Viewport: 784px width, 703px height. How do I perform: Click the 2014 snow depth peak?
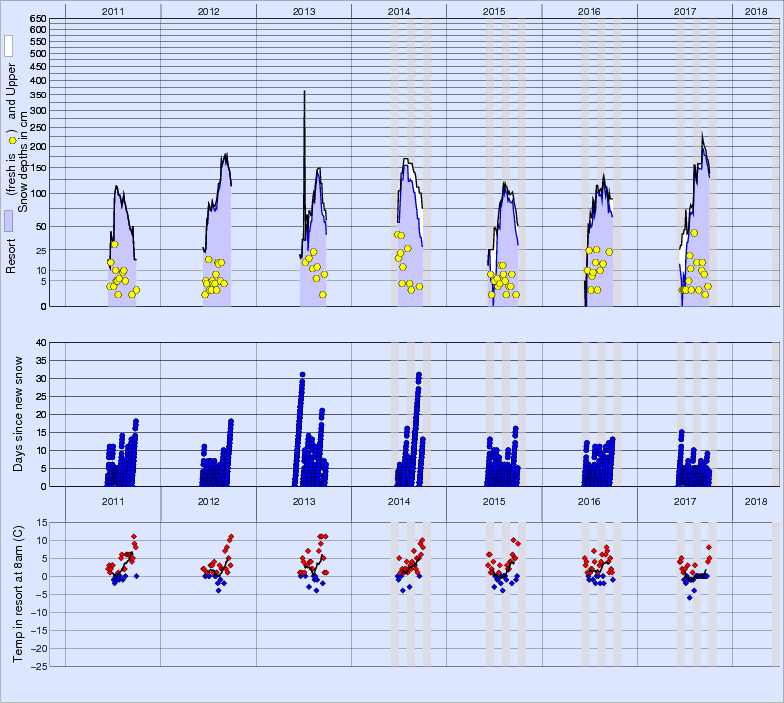point(406,159)
